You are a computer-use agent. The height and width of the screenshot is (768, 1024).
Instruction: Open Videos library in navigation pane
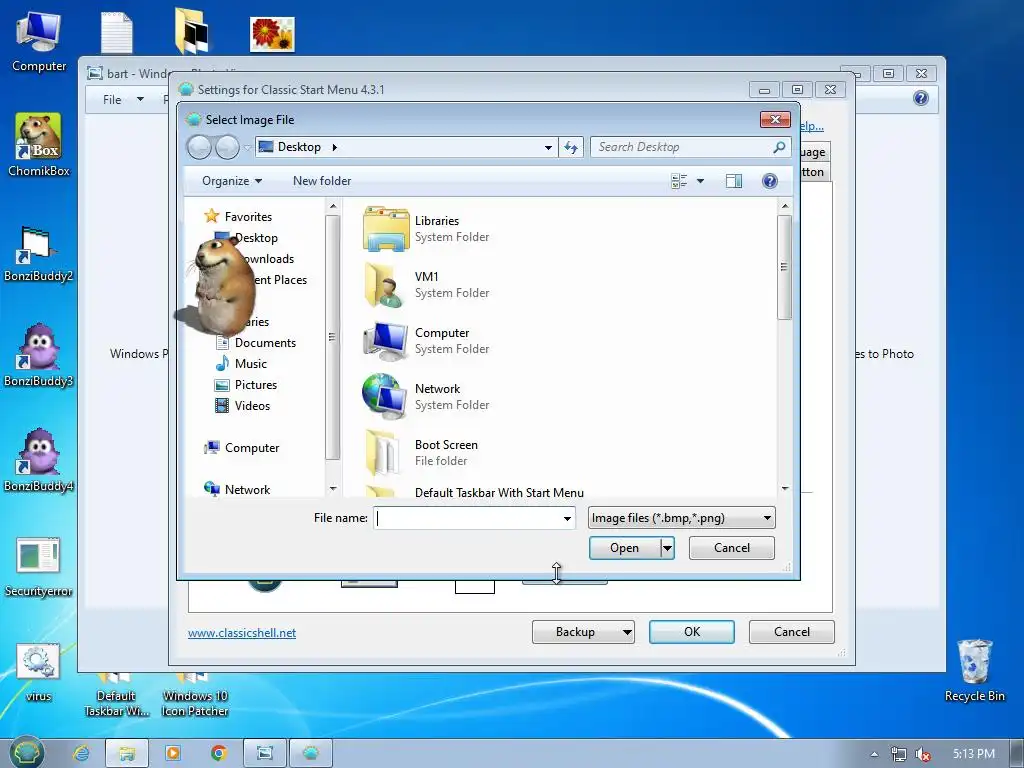point(252,406)
